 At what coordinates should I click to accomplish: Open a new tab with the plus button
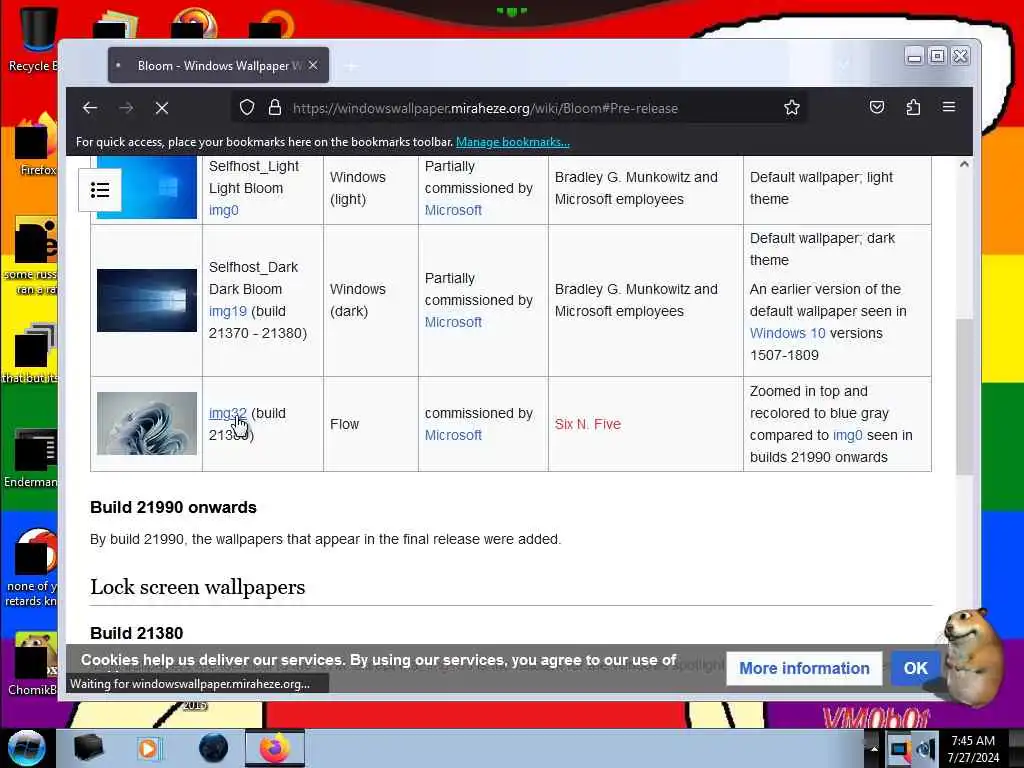(x=351, y=66)
